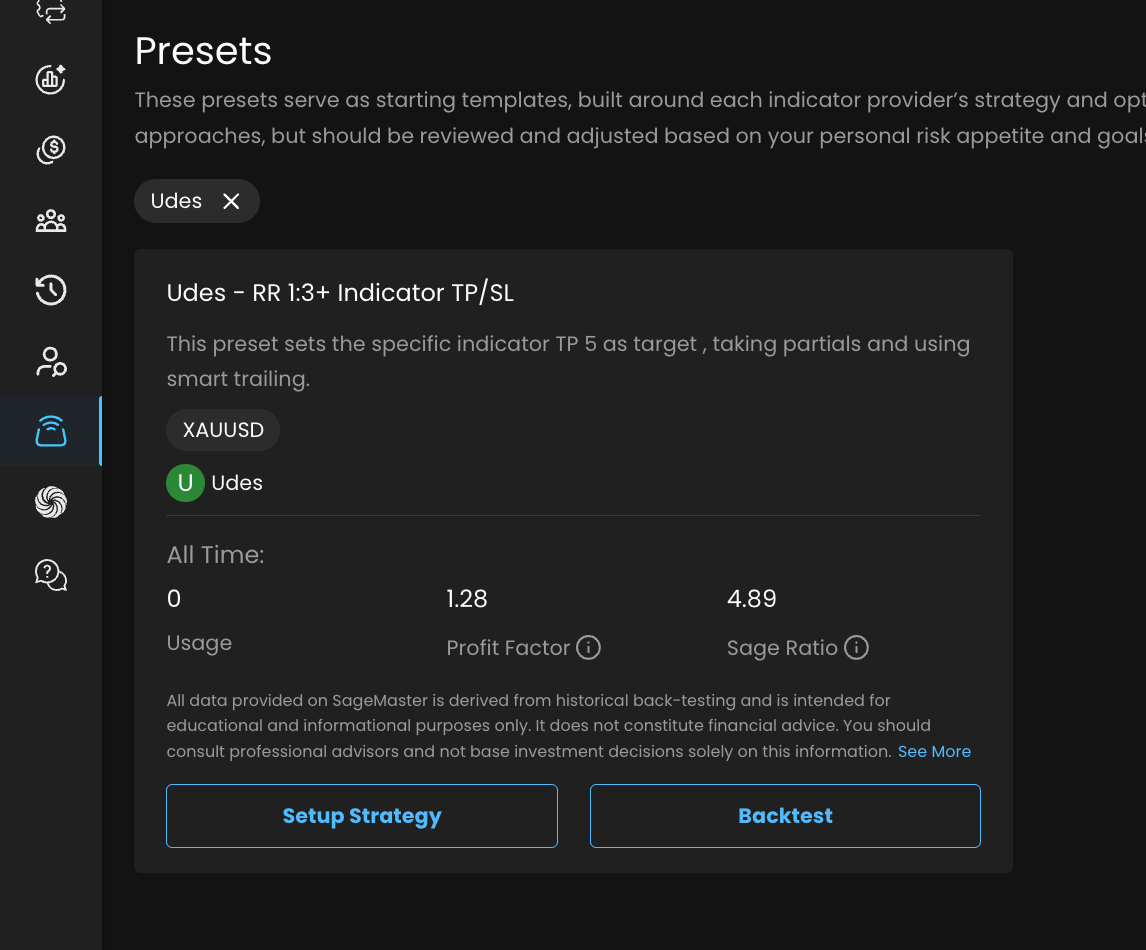Image resolution: width=1146 pixels, height=950 pixels.
Task: Select the highlighted signal sidebar icon
Action: point(51,431)
